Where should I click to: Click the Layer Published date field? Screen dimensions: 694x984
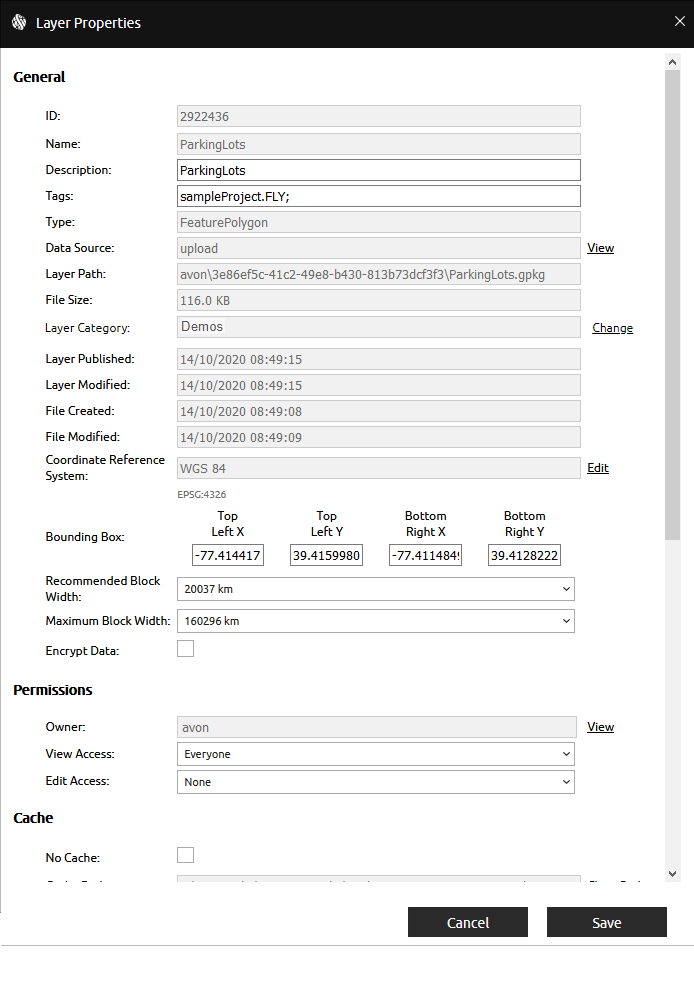379,359
